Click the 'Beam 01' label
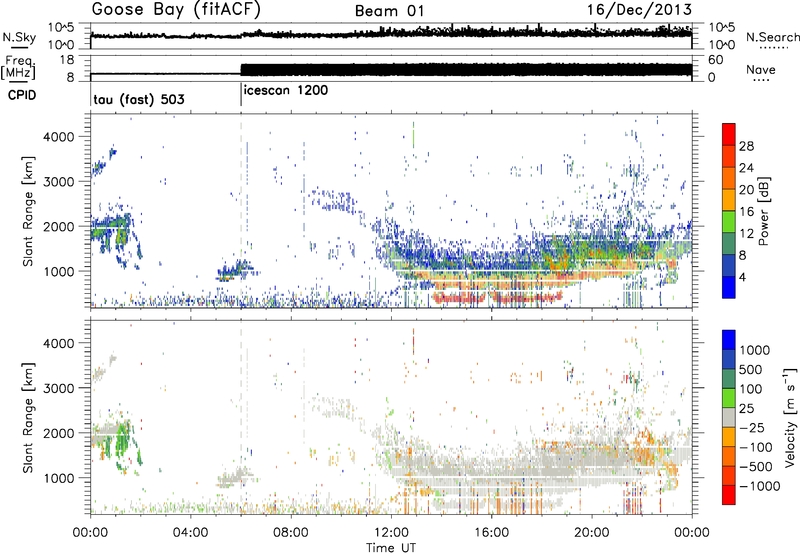 (390, 11)
